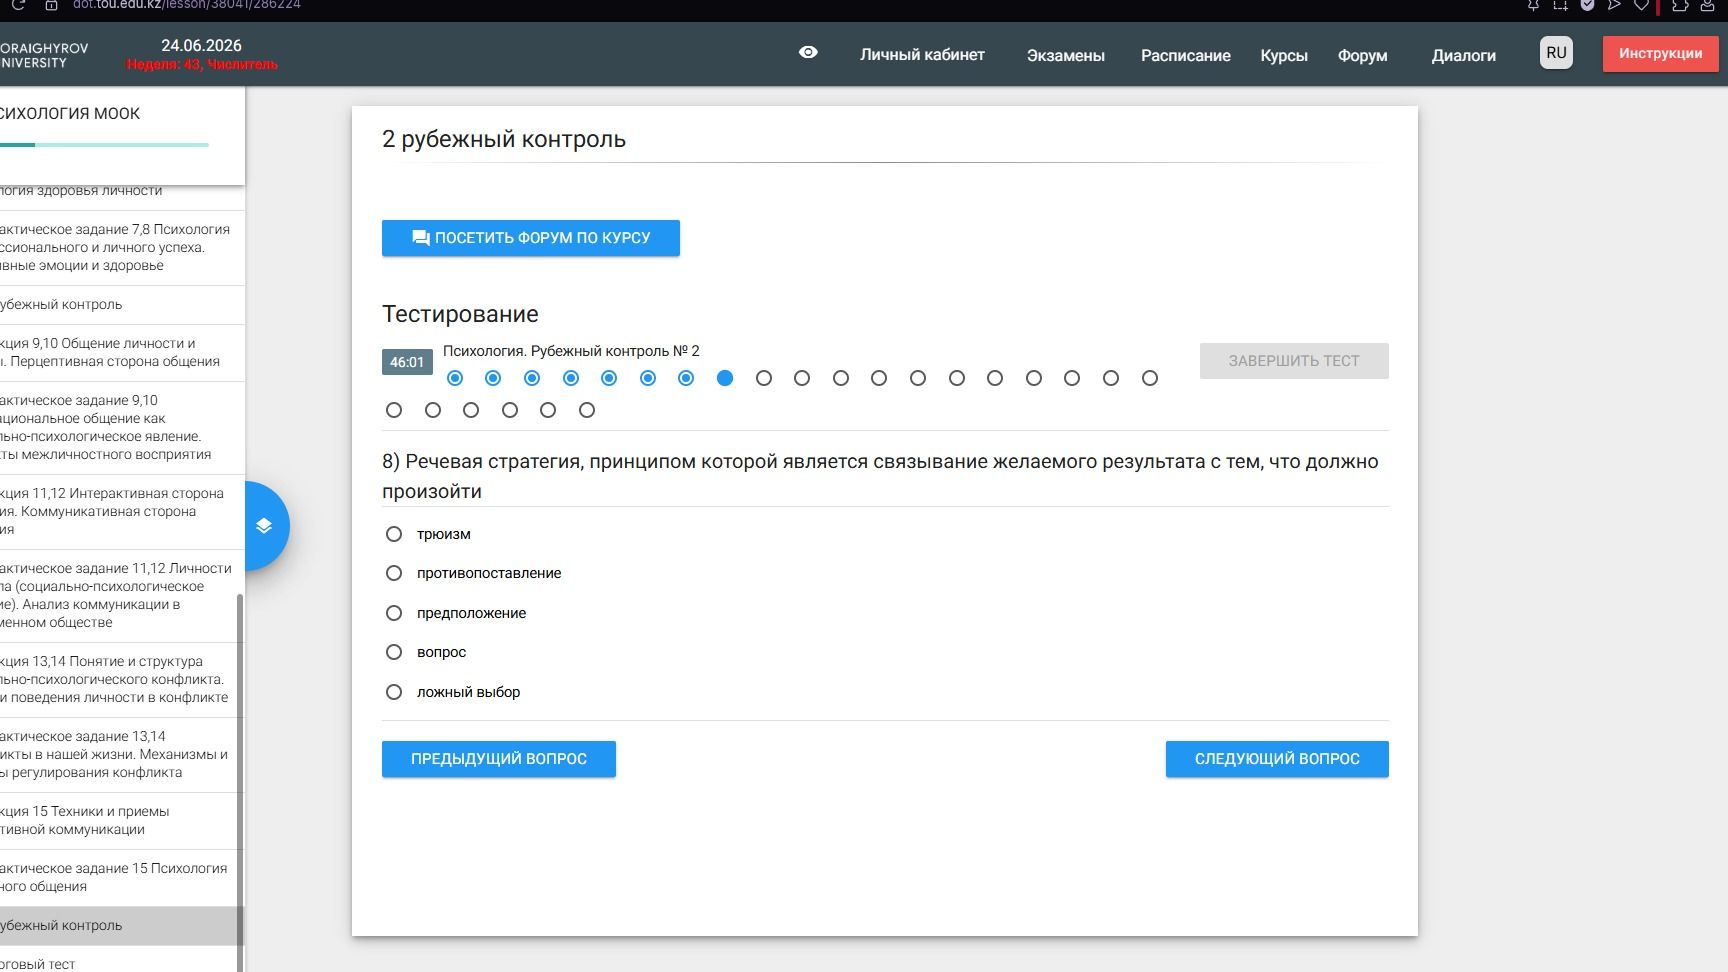This screenshot has height=972, width=1728.
Task: Click the red «Инструкции» button
Action: pos(1660,54)
